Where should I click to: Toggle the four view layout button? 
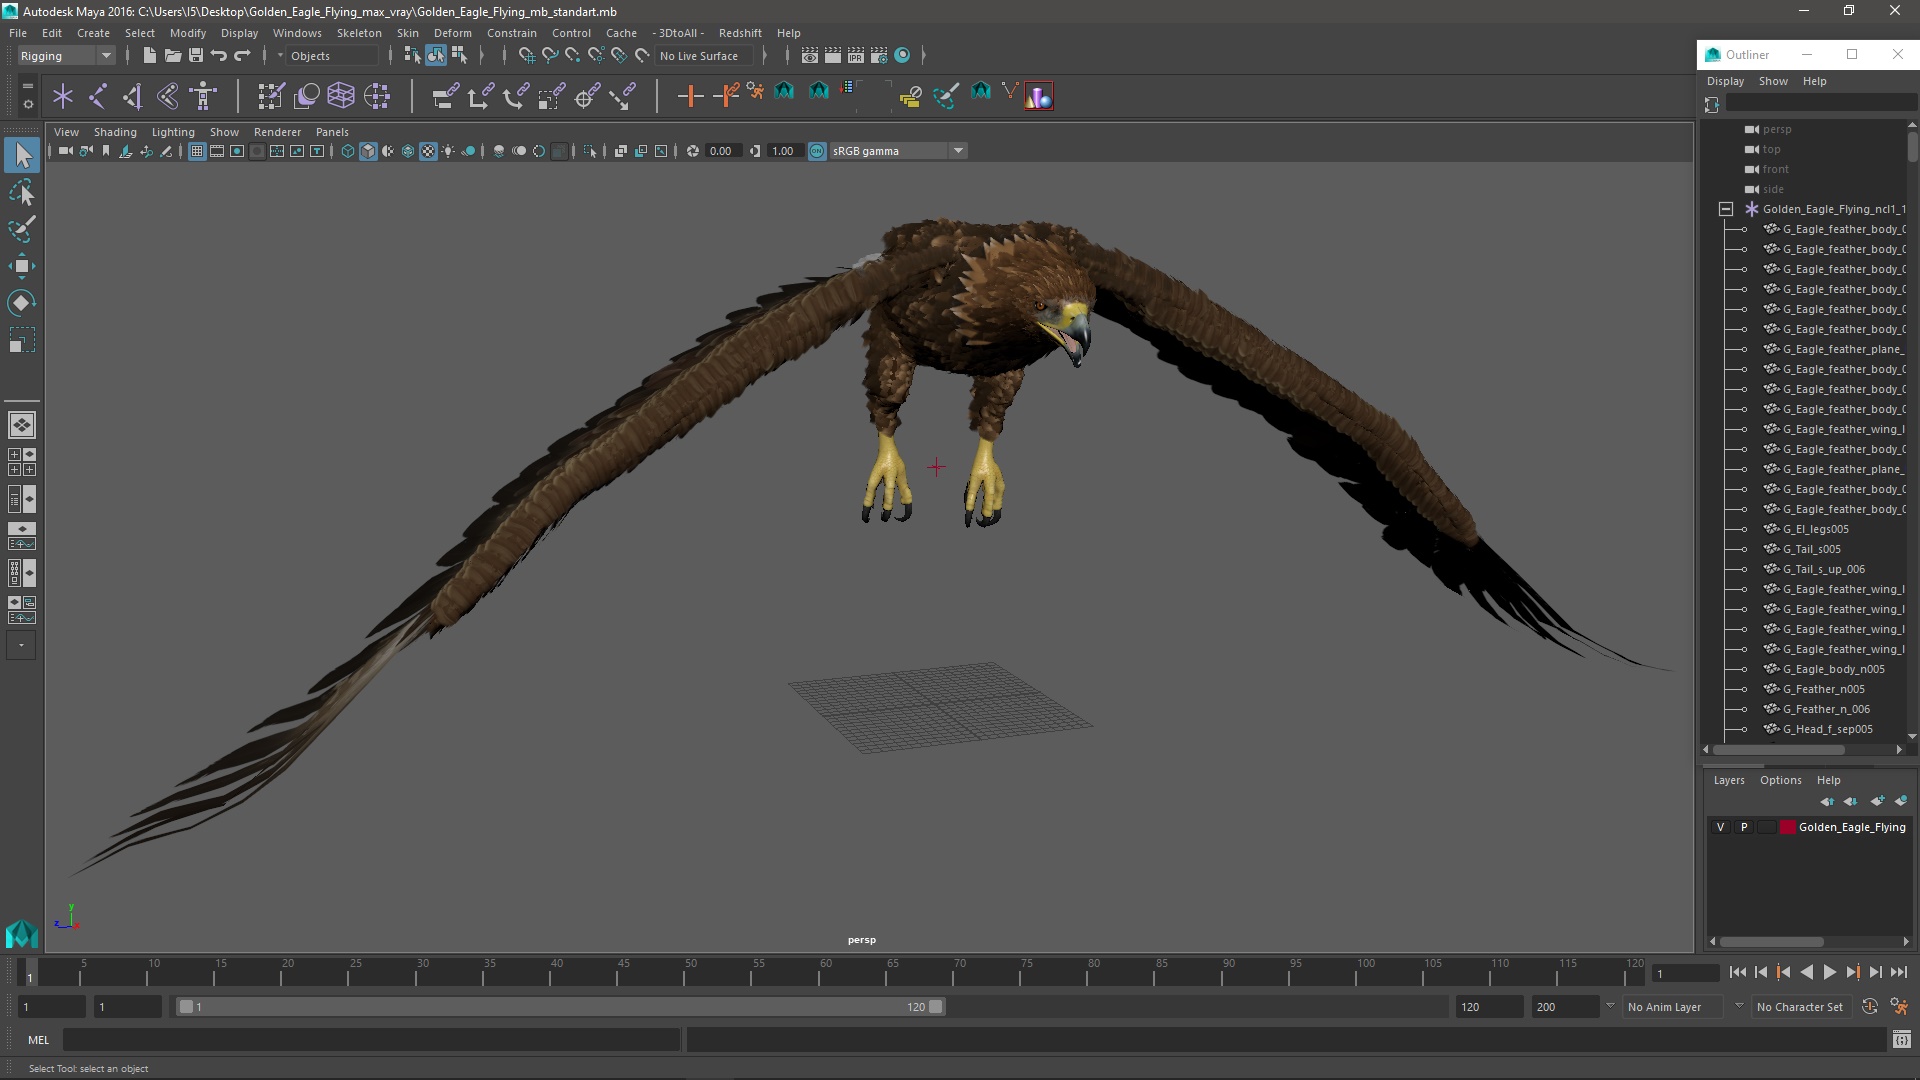pos(22,462)
